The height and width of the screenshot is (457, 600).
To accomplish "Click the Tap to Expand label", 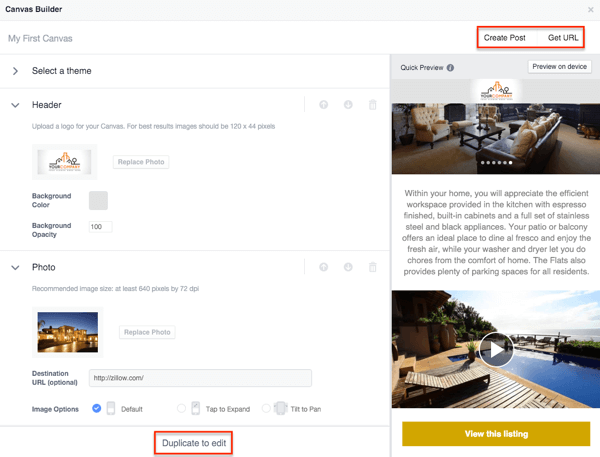I will click(228, 409).
